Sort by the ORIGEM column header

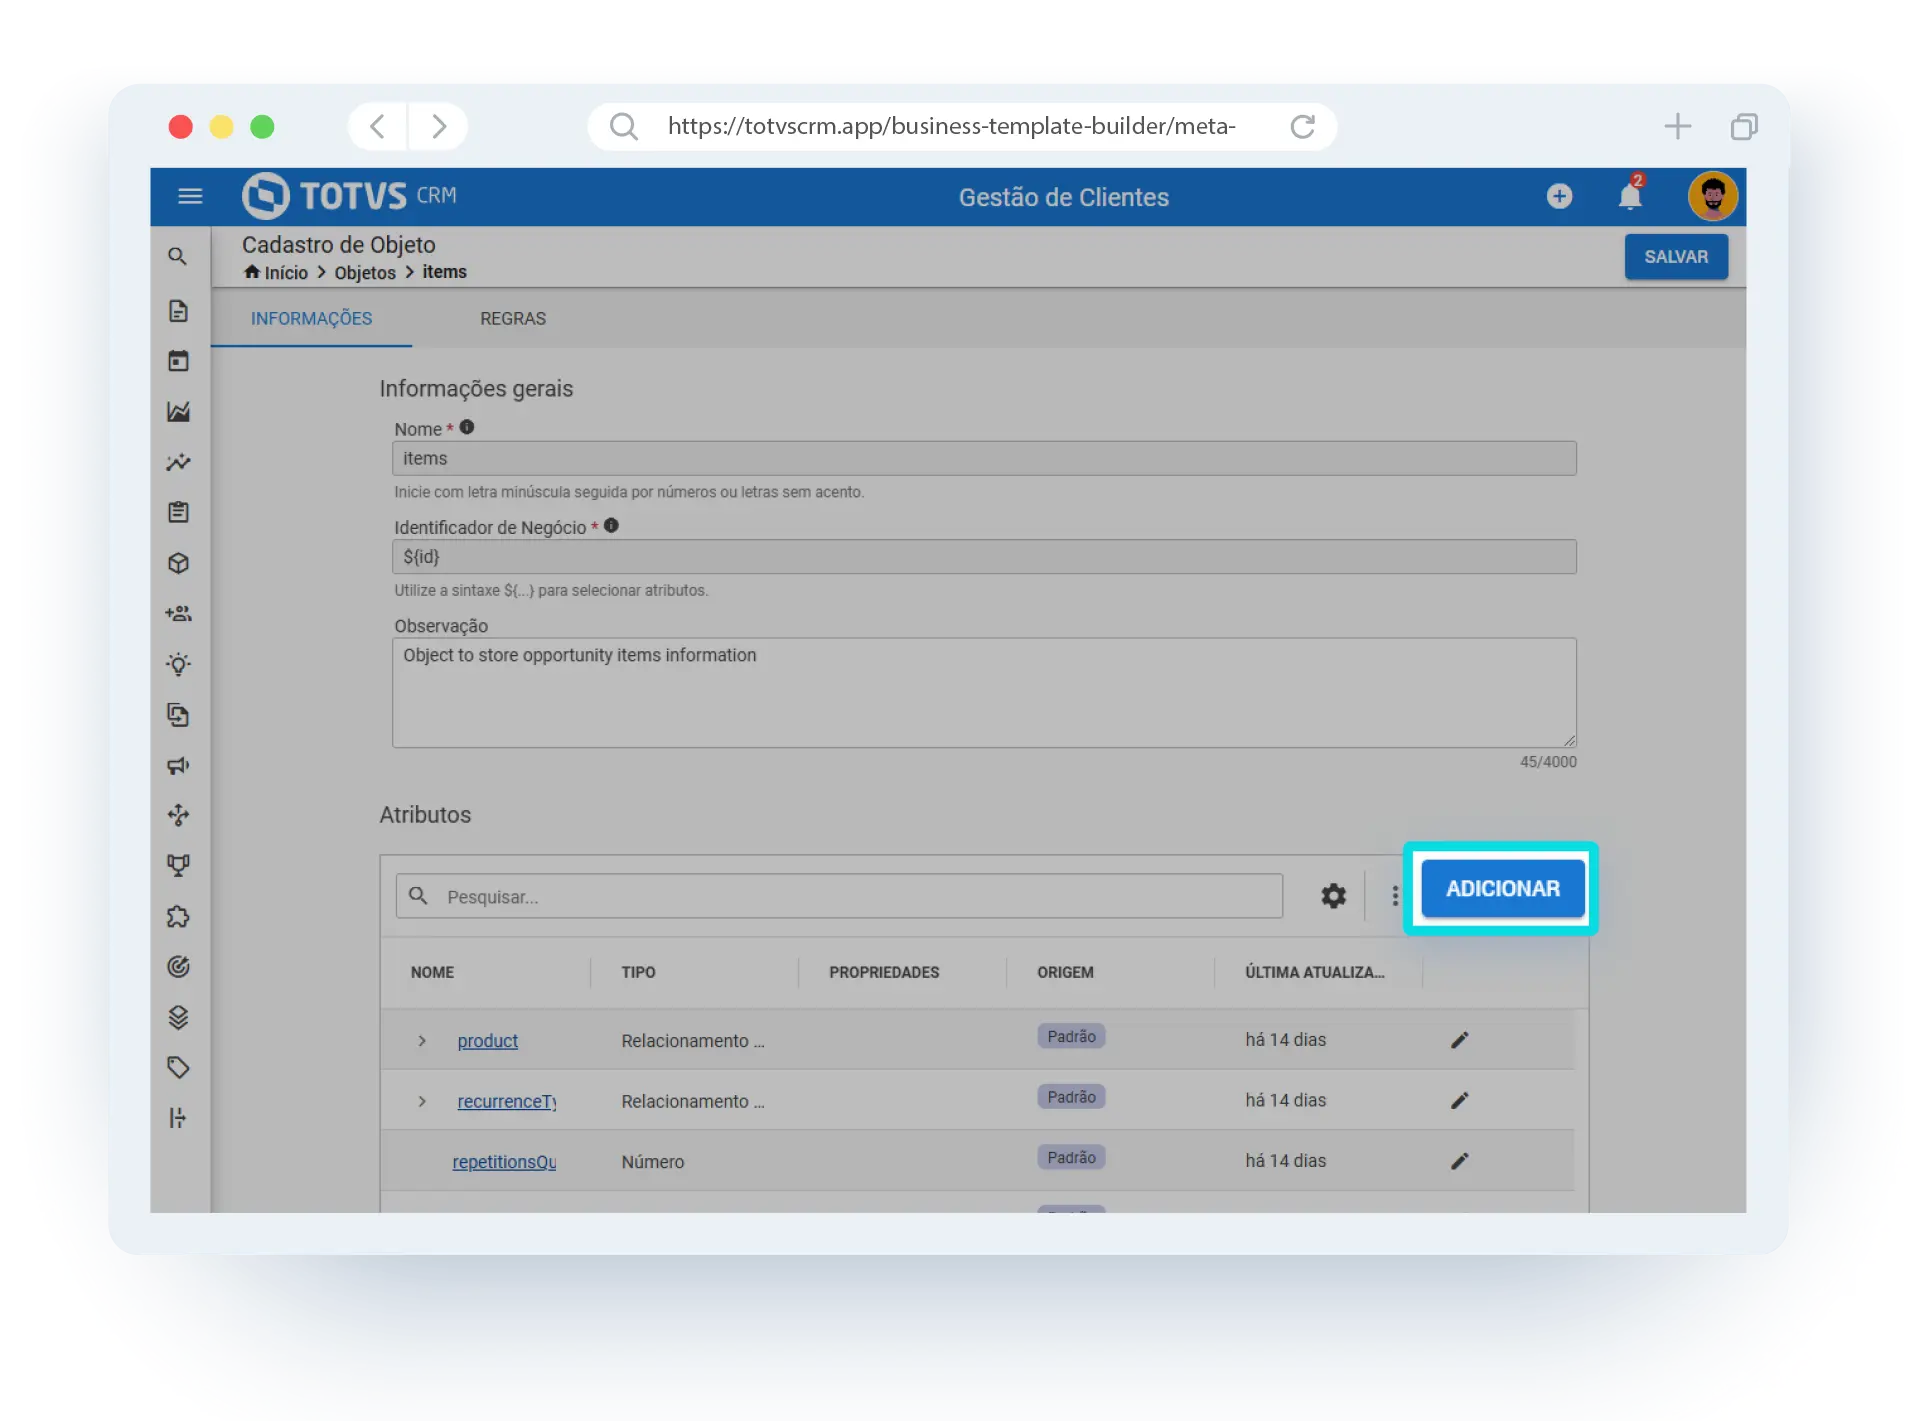coord(1064,972)
